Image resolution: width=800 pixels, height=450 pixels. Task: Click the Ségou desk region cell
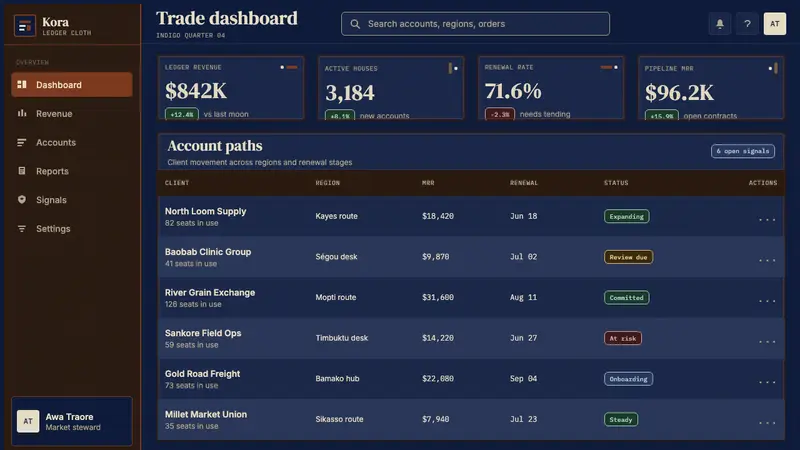tap(336, 257)
